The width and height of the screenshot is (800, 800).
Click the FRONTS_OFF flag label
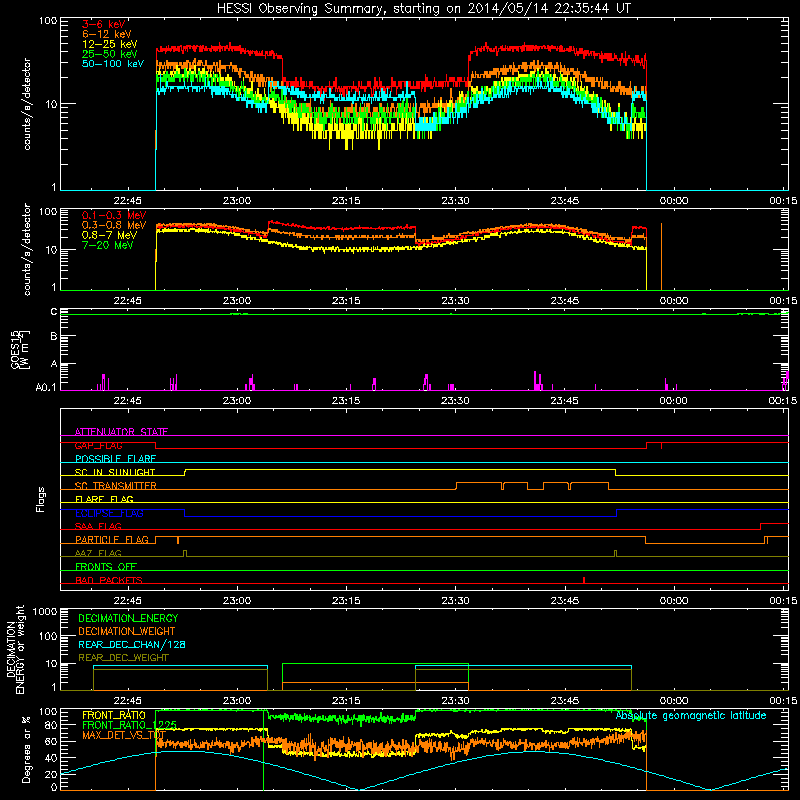coord(106,566)
